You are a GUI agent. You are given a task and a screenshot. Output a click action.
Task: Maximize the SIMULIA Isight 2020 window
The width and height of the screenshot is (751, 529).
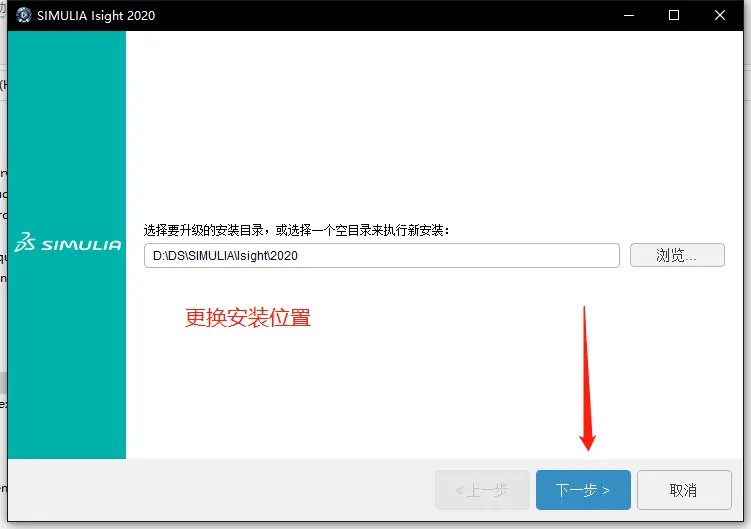click(674, 15)
